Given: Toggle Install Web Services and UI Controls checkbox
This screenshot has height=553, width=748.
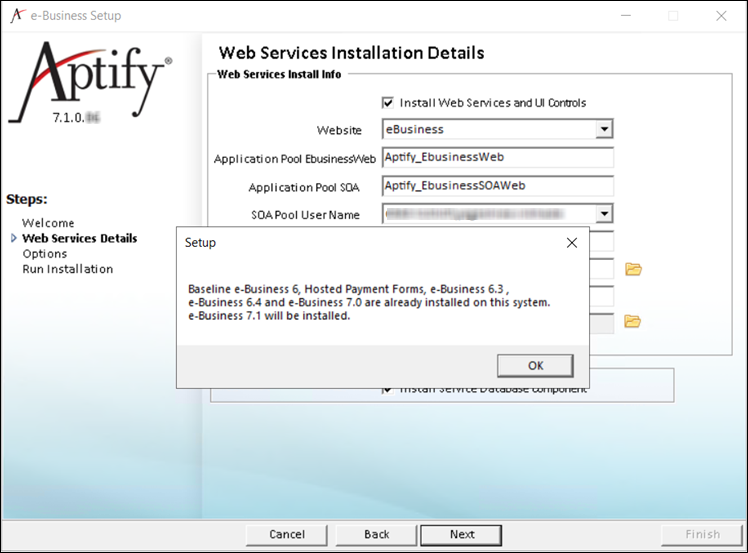Looking at the screenshot, I should 388,103.
